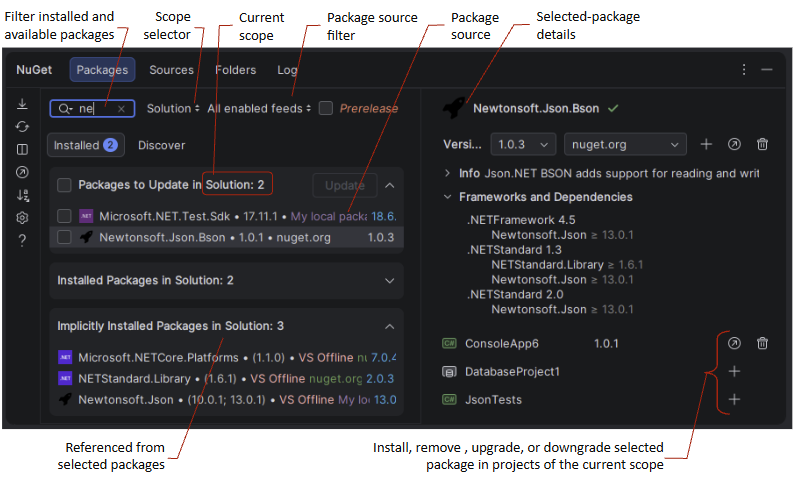Open the 1.0.3 version dropdown
795x481 pixels.
click(x=523, y=144)
